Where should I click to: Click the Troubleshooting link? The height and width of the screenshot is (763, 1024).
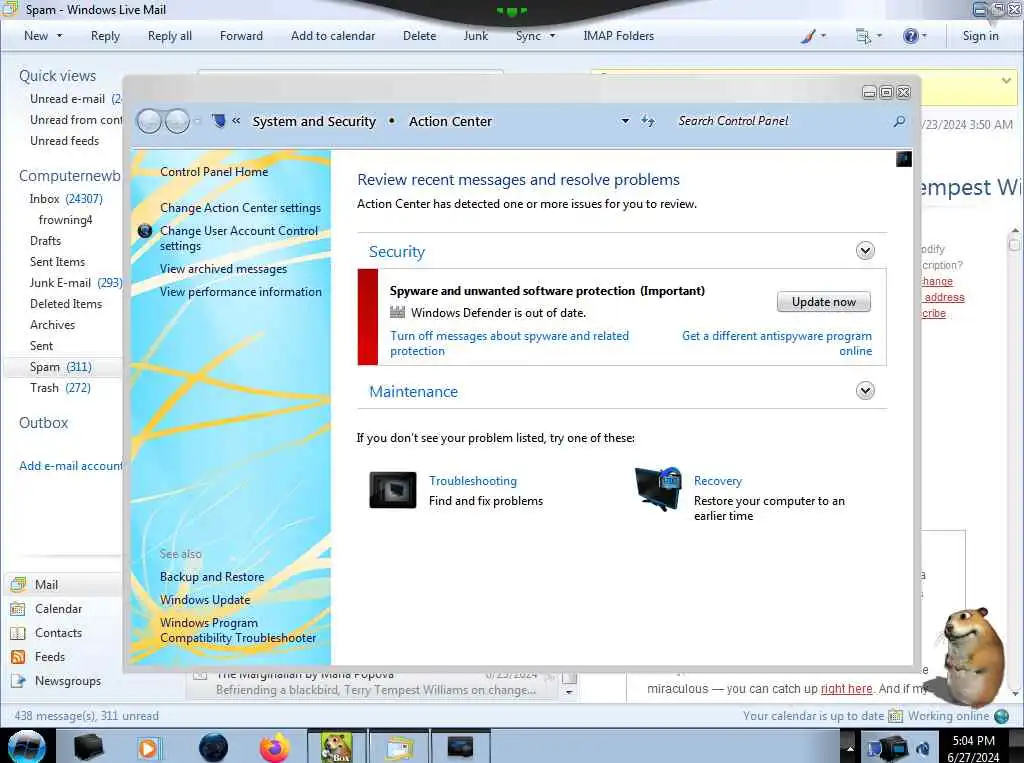[x=473, y=481]
